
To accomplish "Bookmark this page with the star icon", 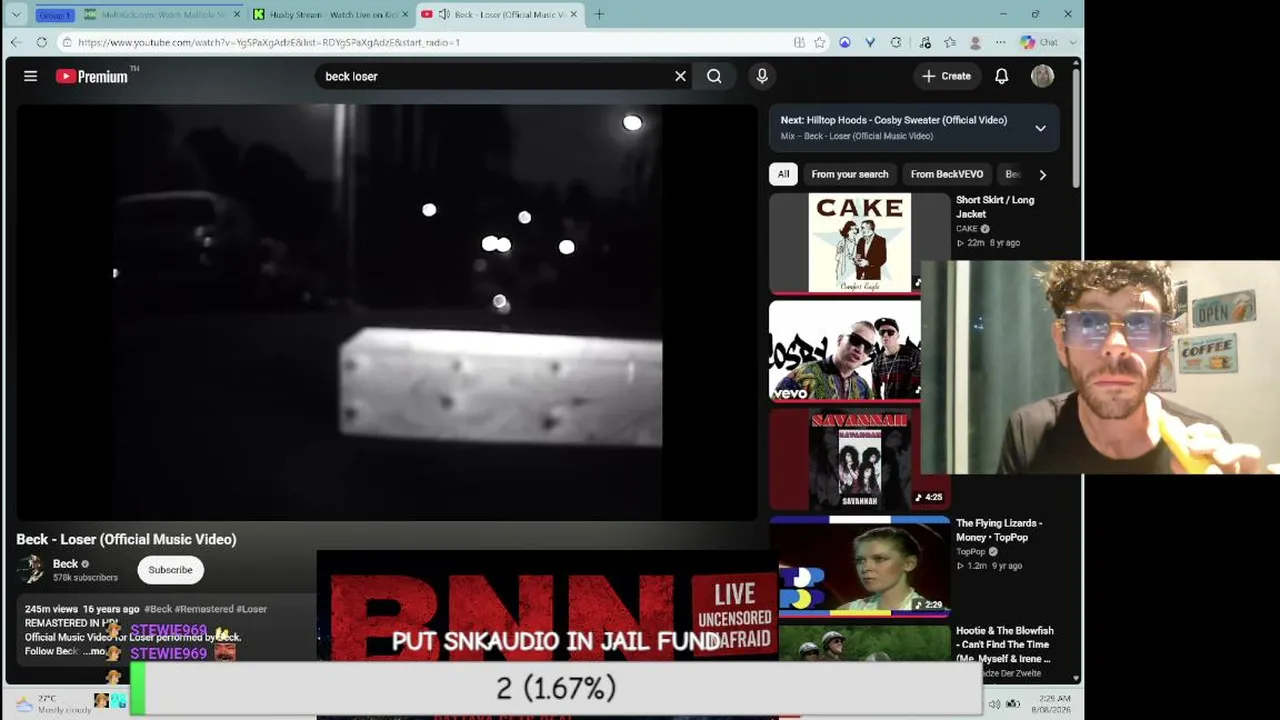I will 820,42.
